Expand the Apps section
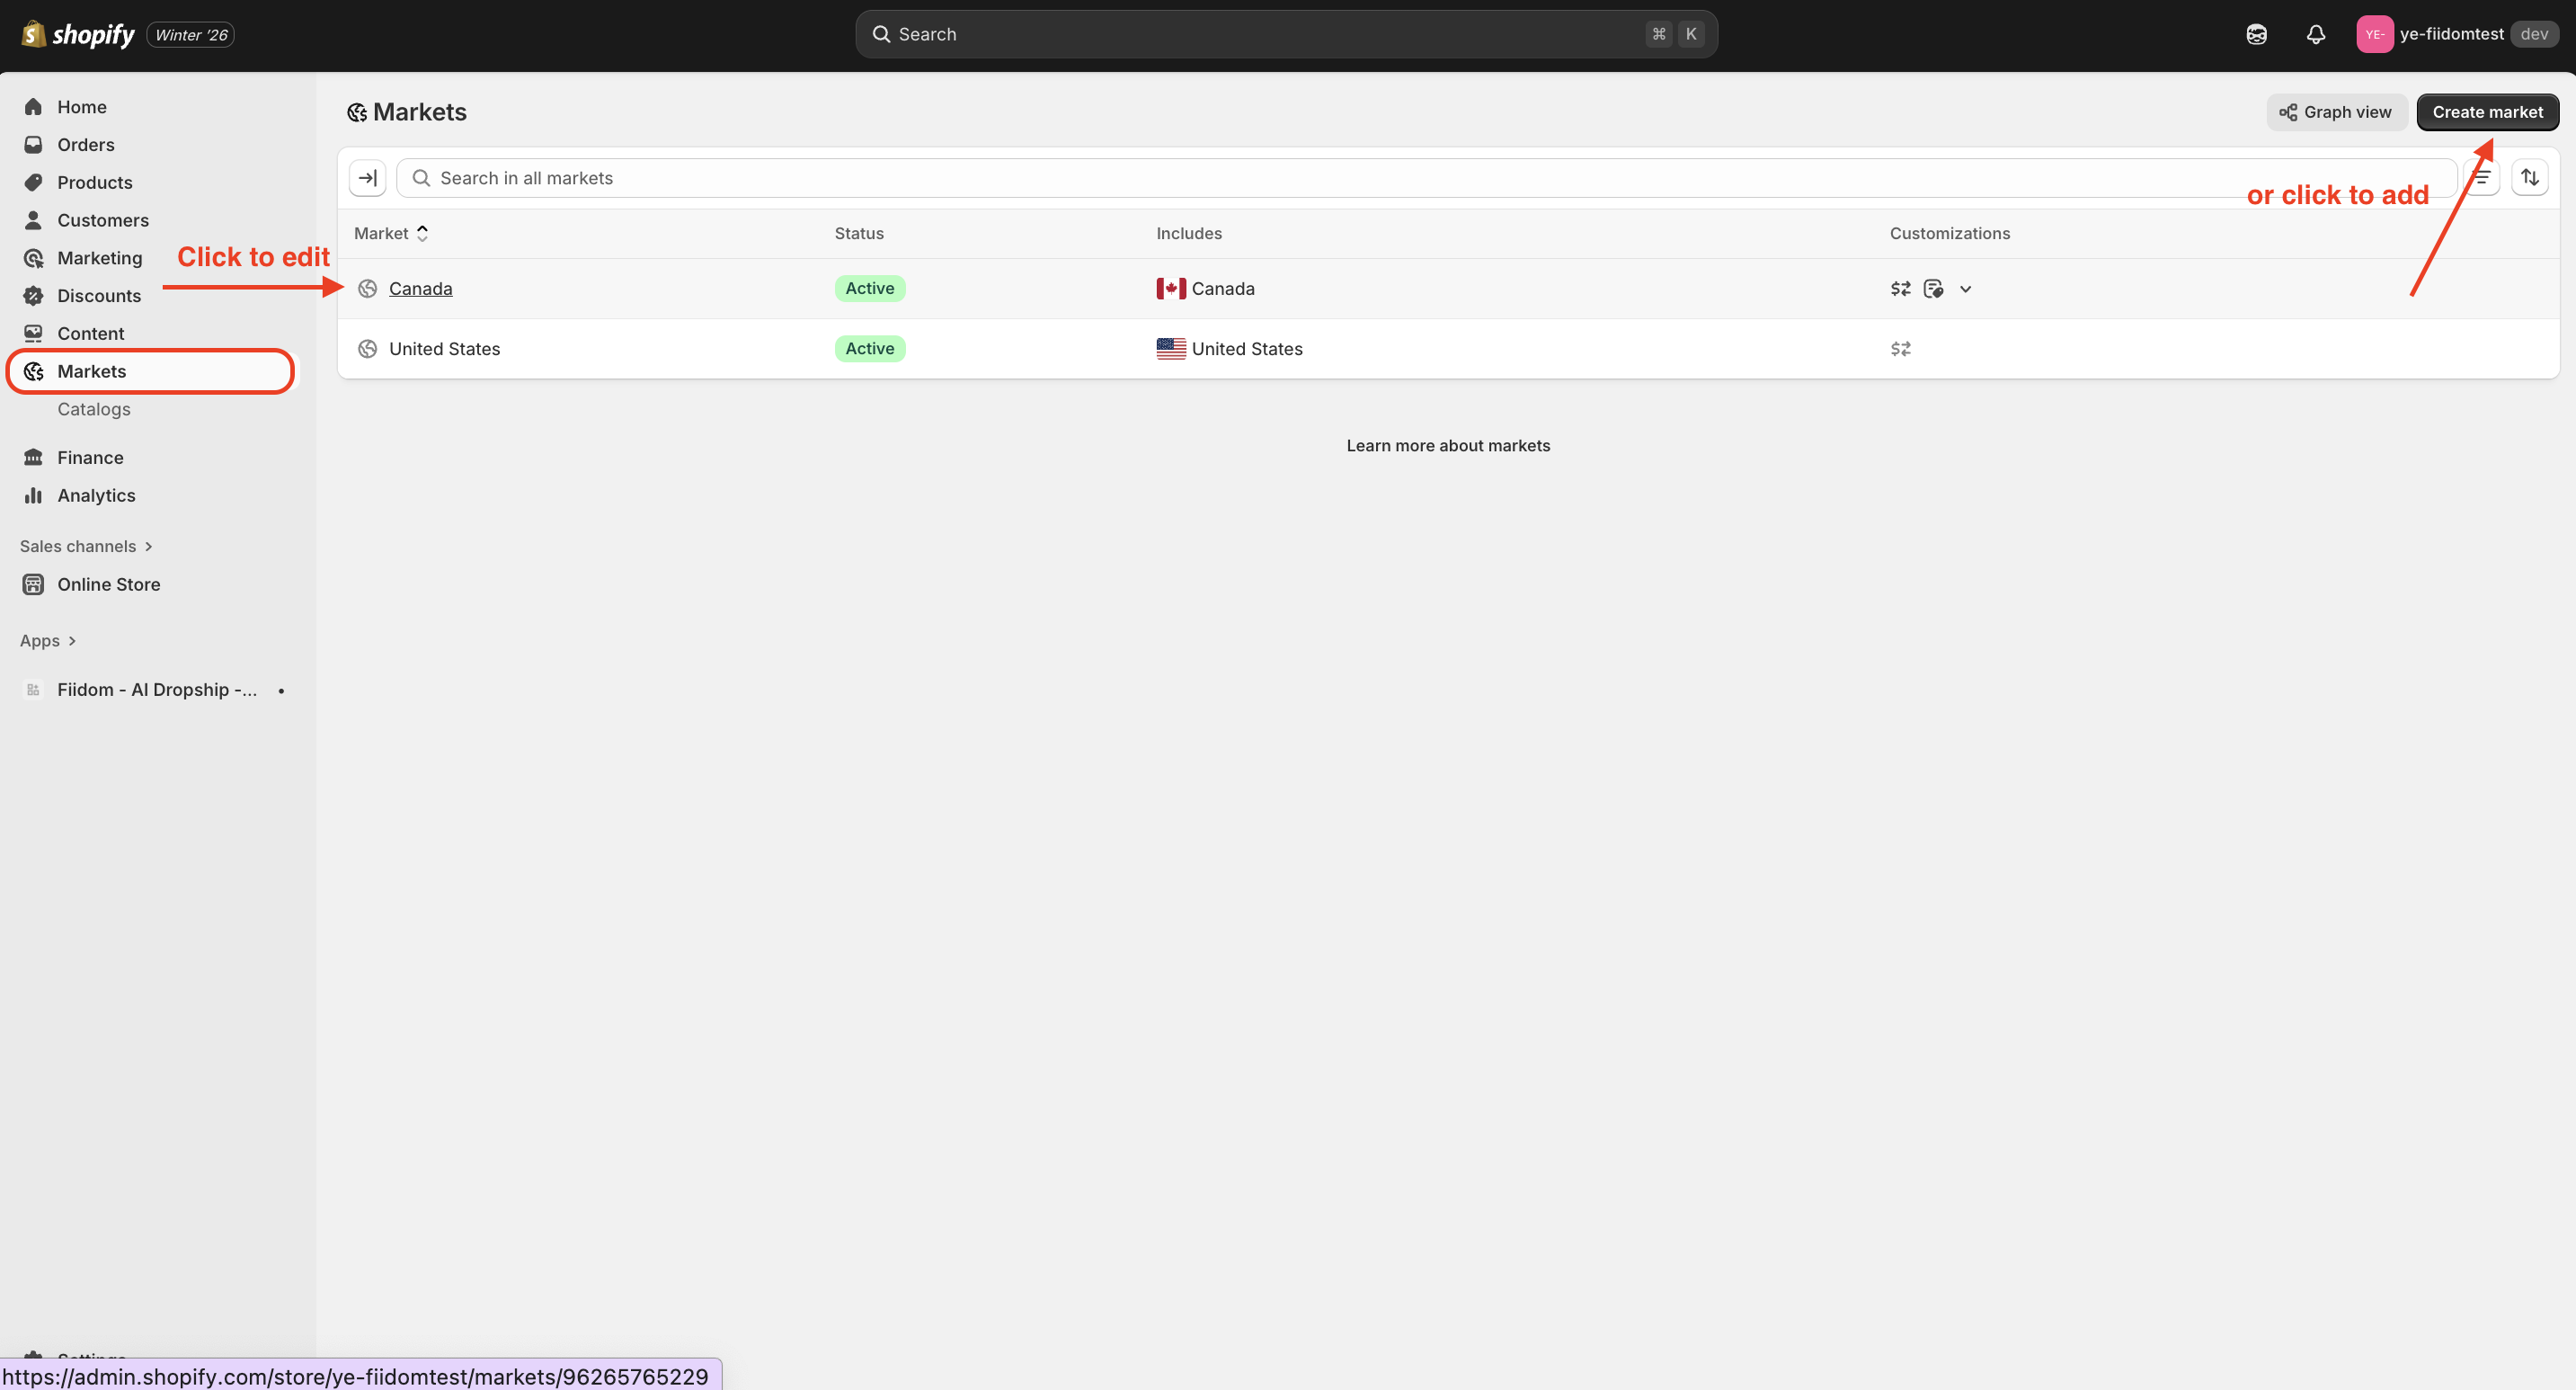The image size is (2576, 1390). tap(48, 641)
